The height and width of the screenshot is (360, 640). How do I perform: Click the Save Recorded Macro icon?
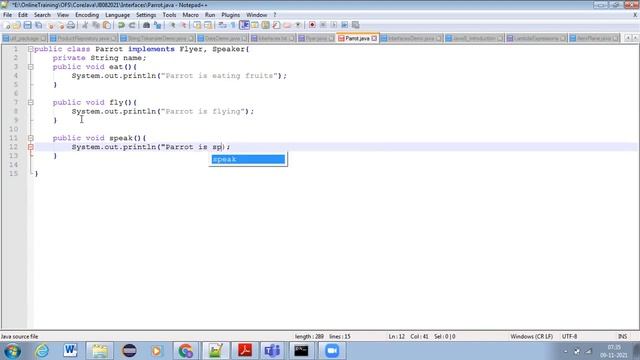point(356,25)
